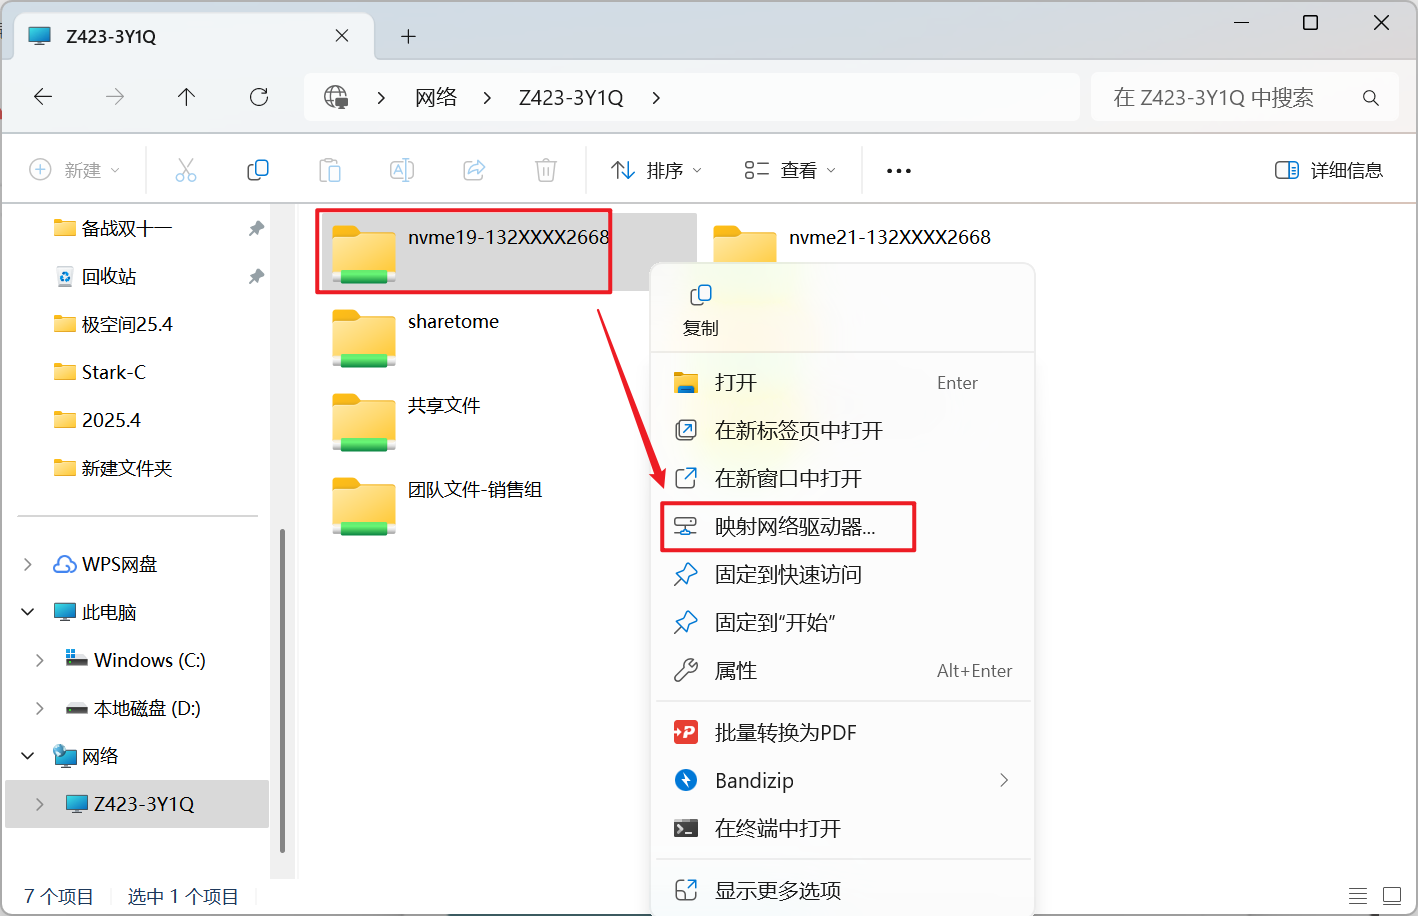Expand the 本地磁盘 (D:) drive node
The height and width of the screenshot is (916, 1418).
[40, 708]
